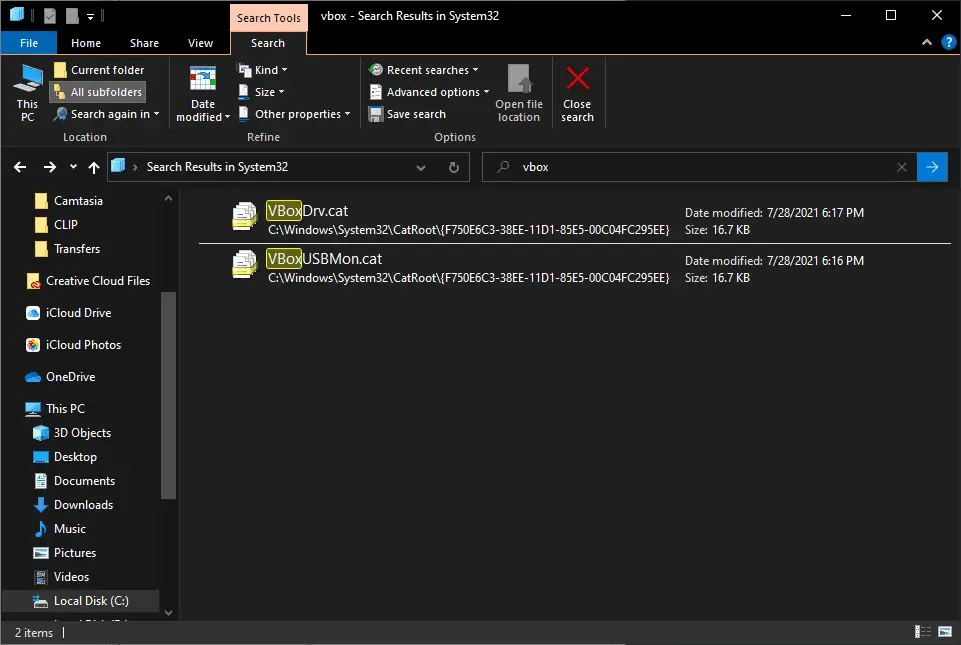Switch to Details view in status bar

tap(922, 632)
